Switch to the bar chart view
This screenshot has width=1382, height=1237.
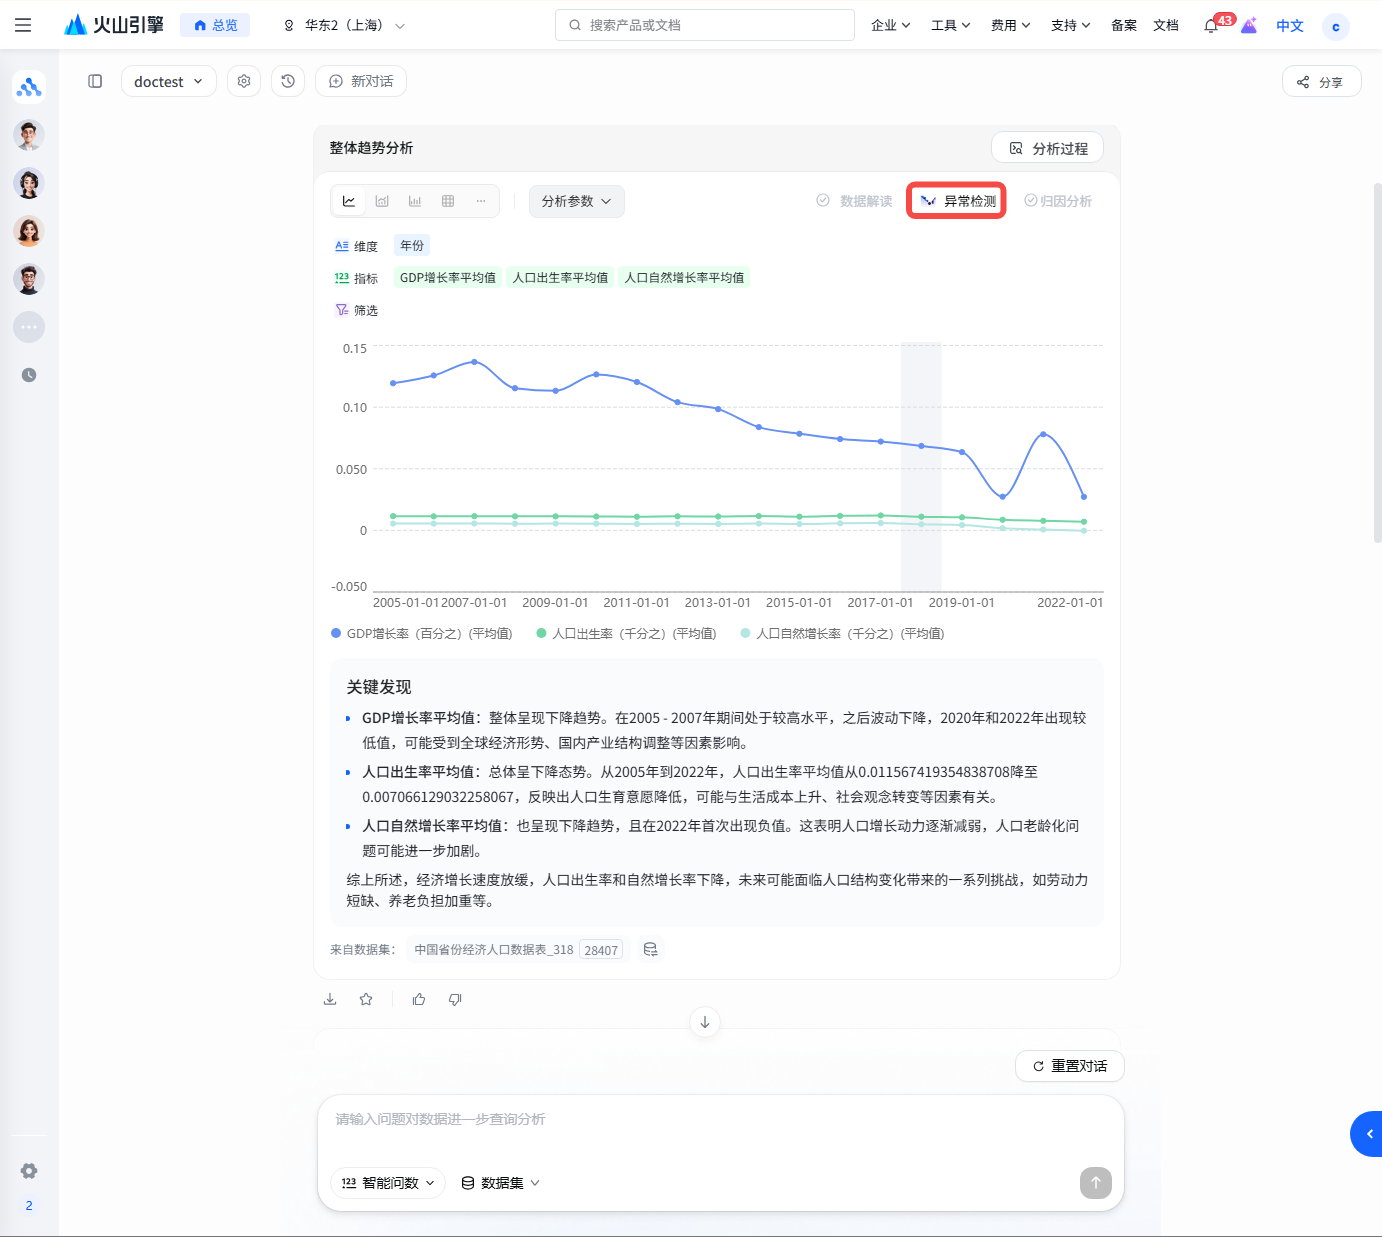[415, 201]
